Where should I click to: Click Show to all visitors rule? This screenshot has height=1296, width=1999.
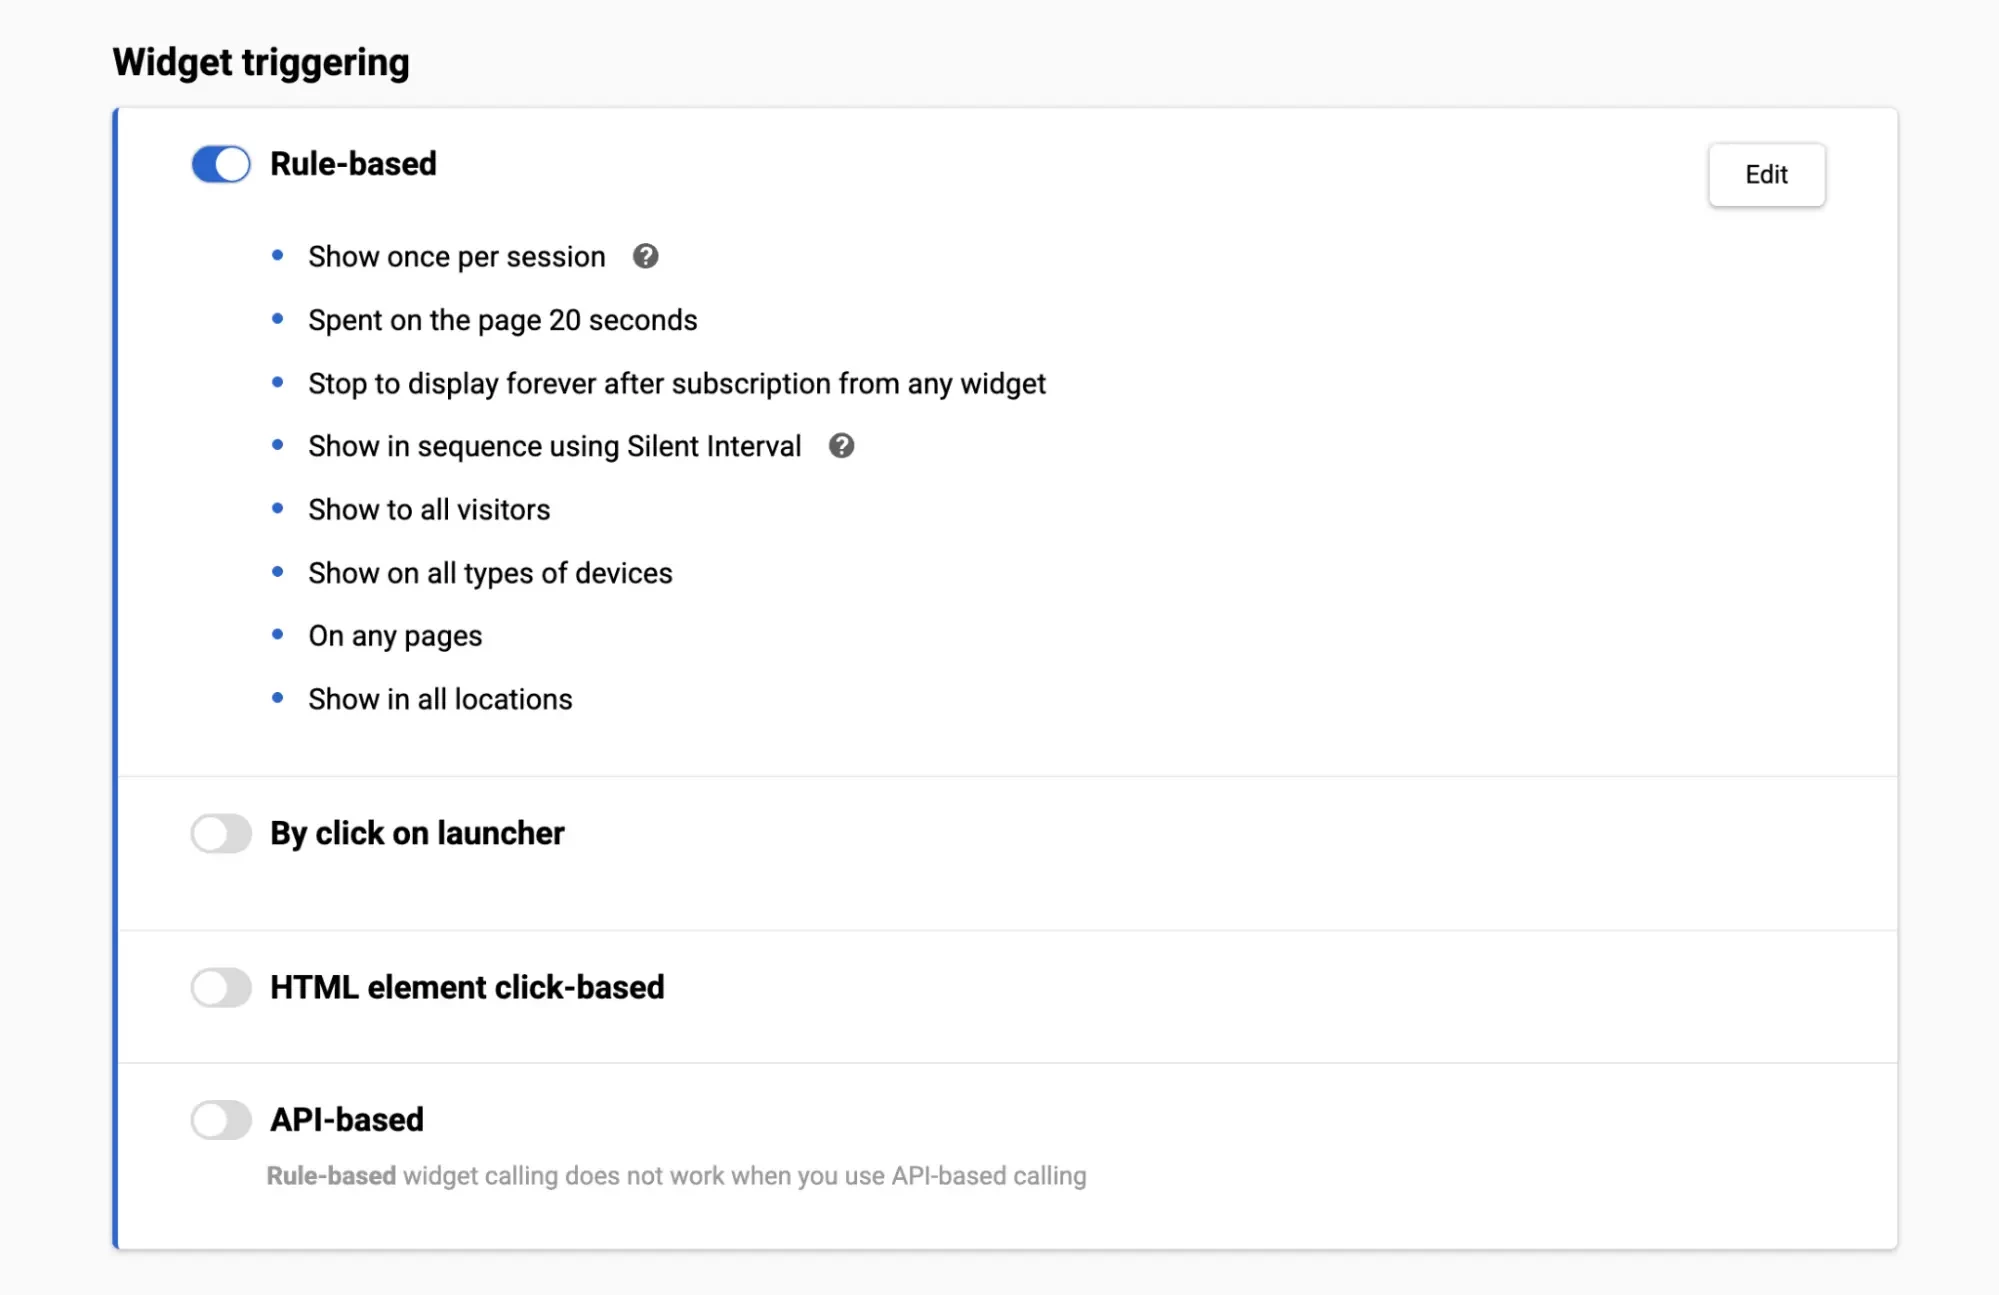(429, 510)
